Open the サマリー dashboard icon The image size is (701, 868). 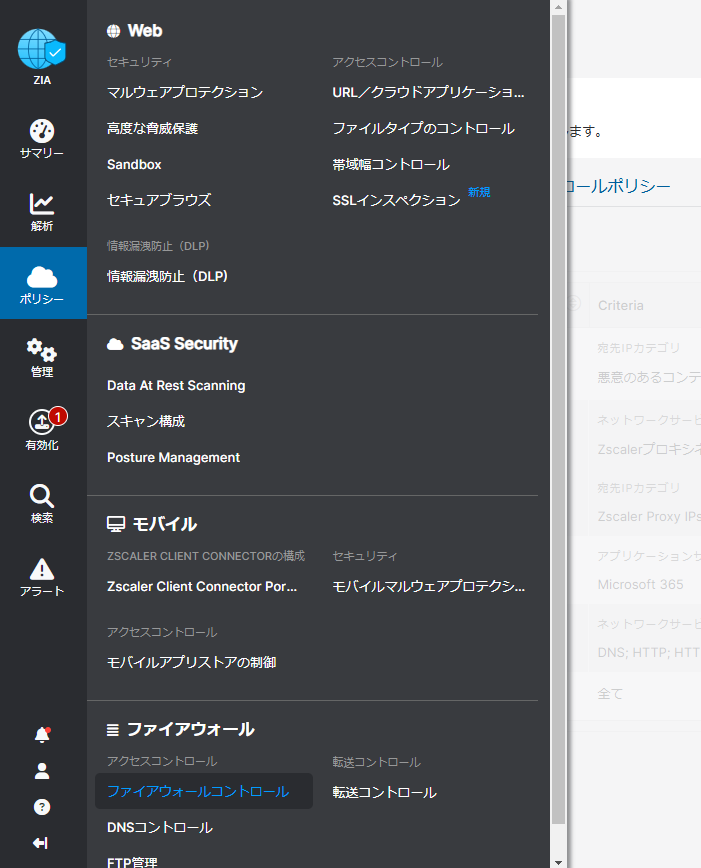point(42,131)
